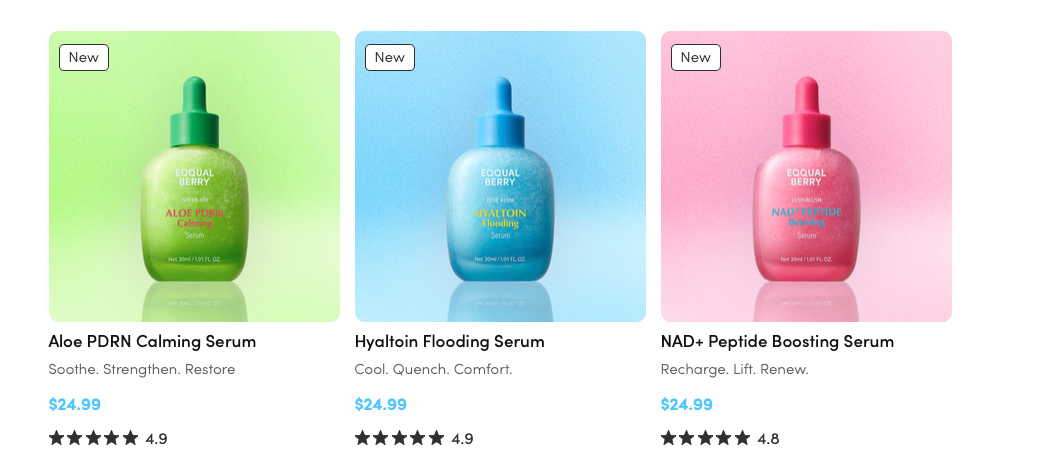Click the star rating under Hyaltoin Flooding Serum
The image size is (1057, 457).
pos(400,438)
